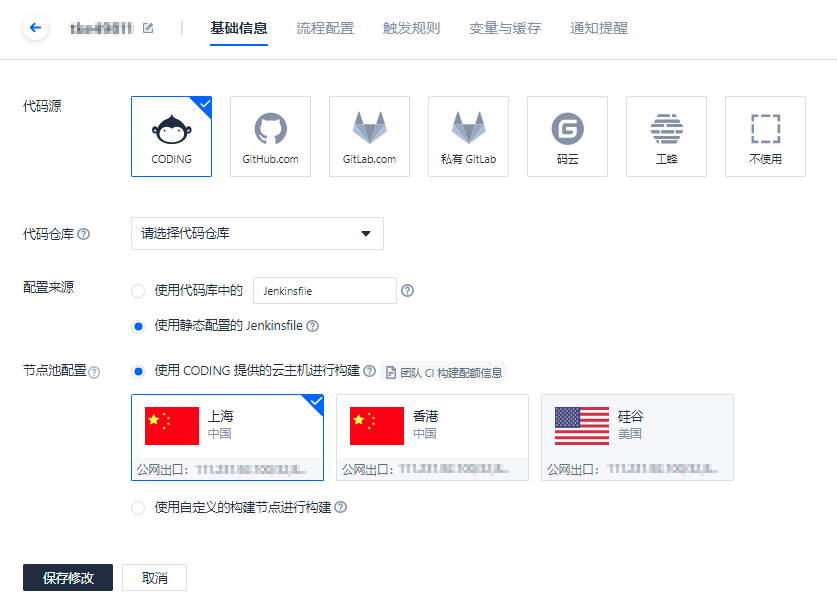Select 使用自定义的构建节点进行构建 radio button
837x607 pixels.
coord(138,508)
